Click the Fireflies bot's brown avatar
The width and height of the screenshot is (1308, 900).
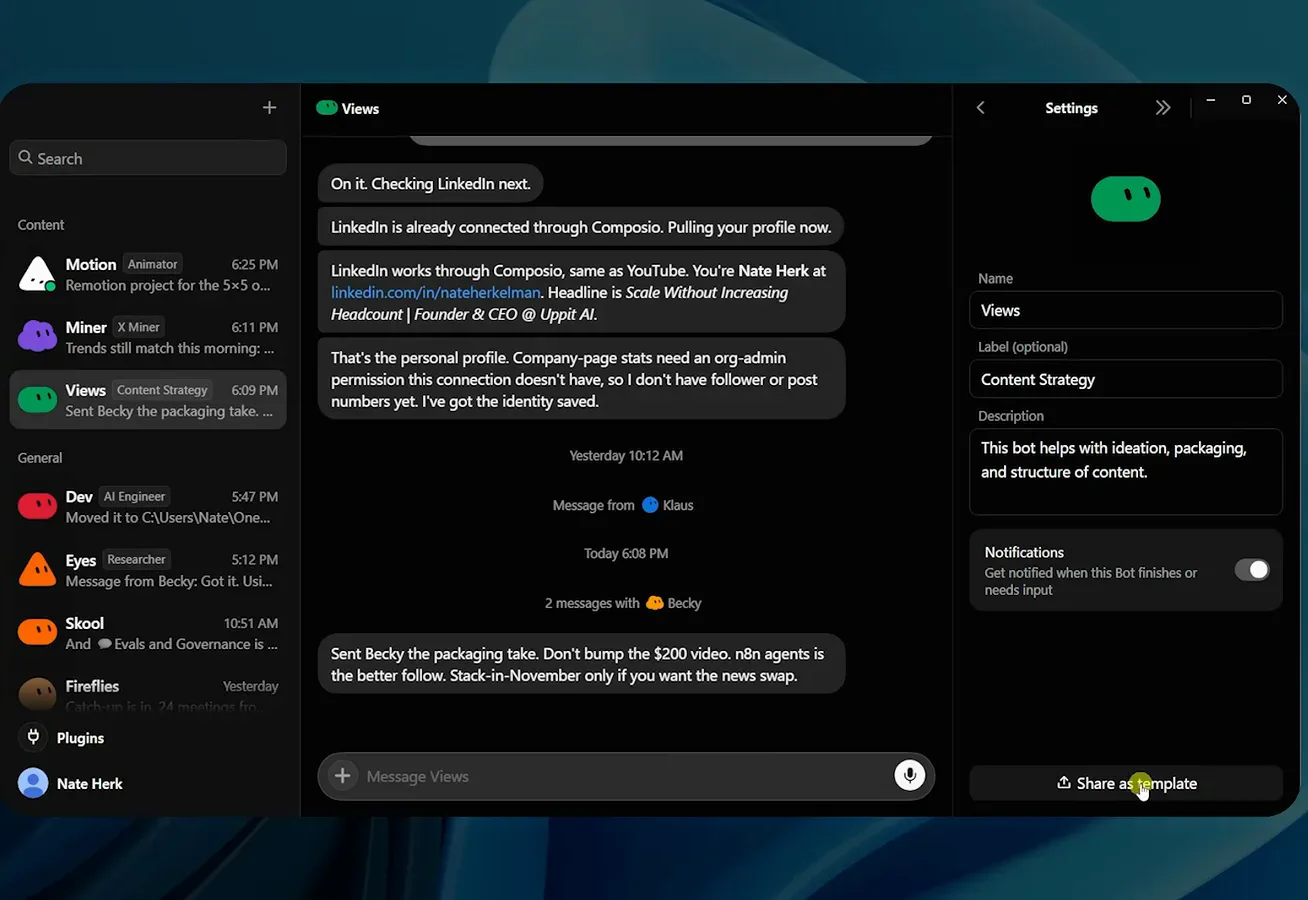[37, 694]
